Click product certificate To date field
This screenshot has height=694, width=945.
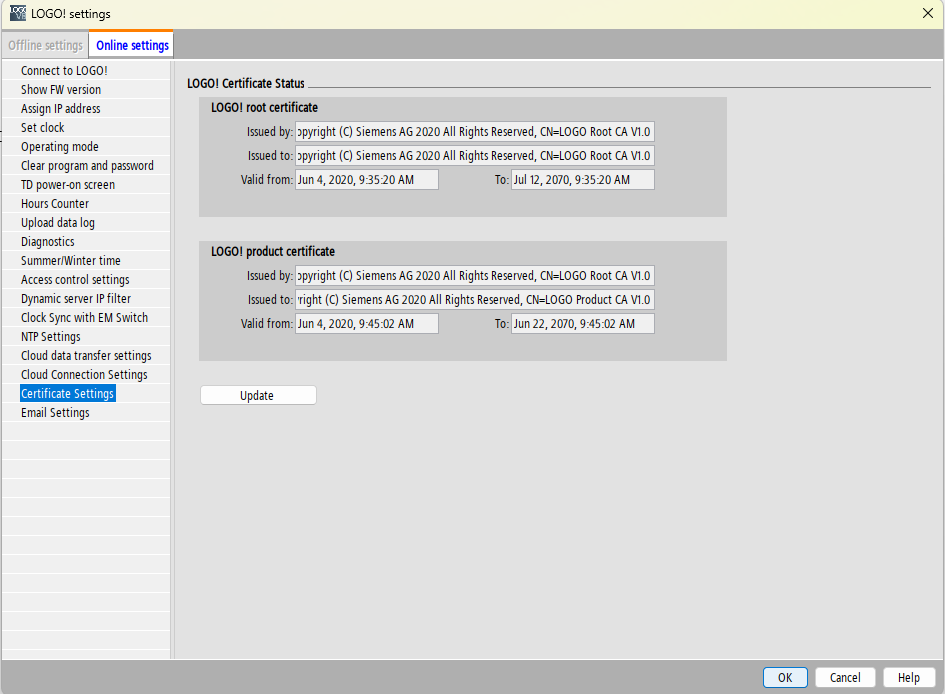click(x=583, y=324)
